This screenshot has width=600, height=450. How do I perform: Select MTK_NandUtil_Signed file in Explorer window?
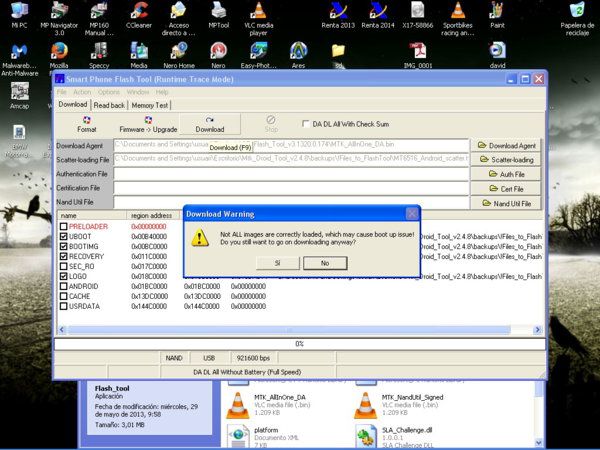pos(400,405)
